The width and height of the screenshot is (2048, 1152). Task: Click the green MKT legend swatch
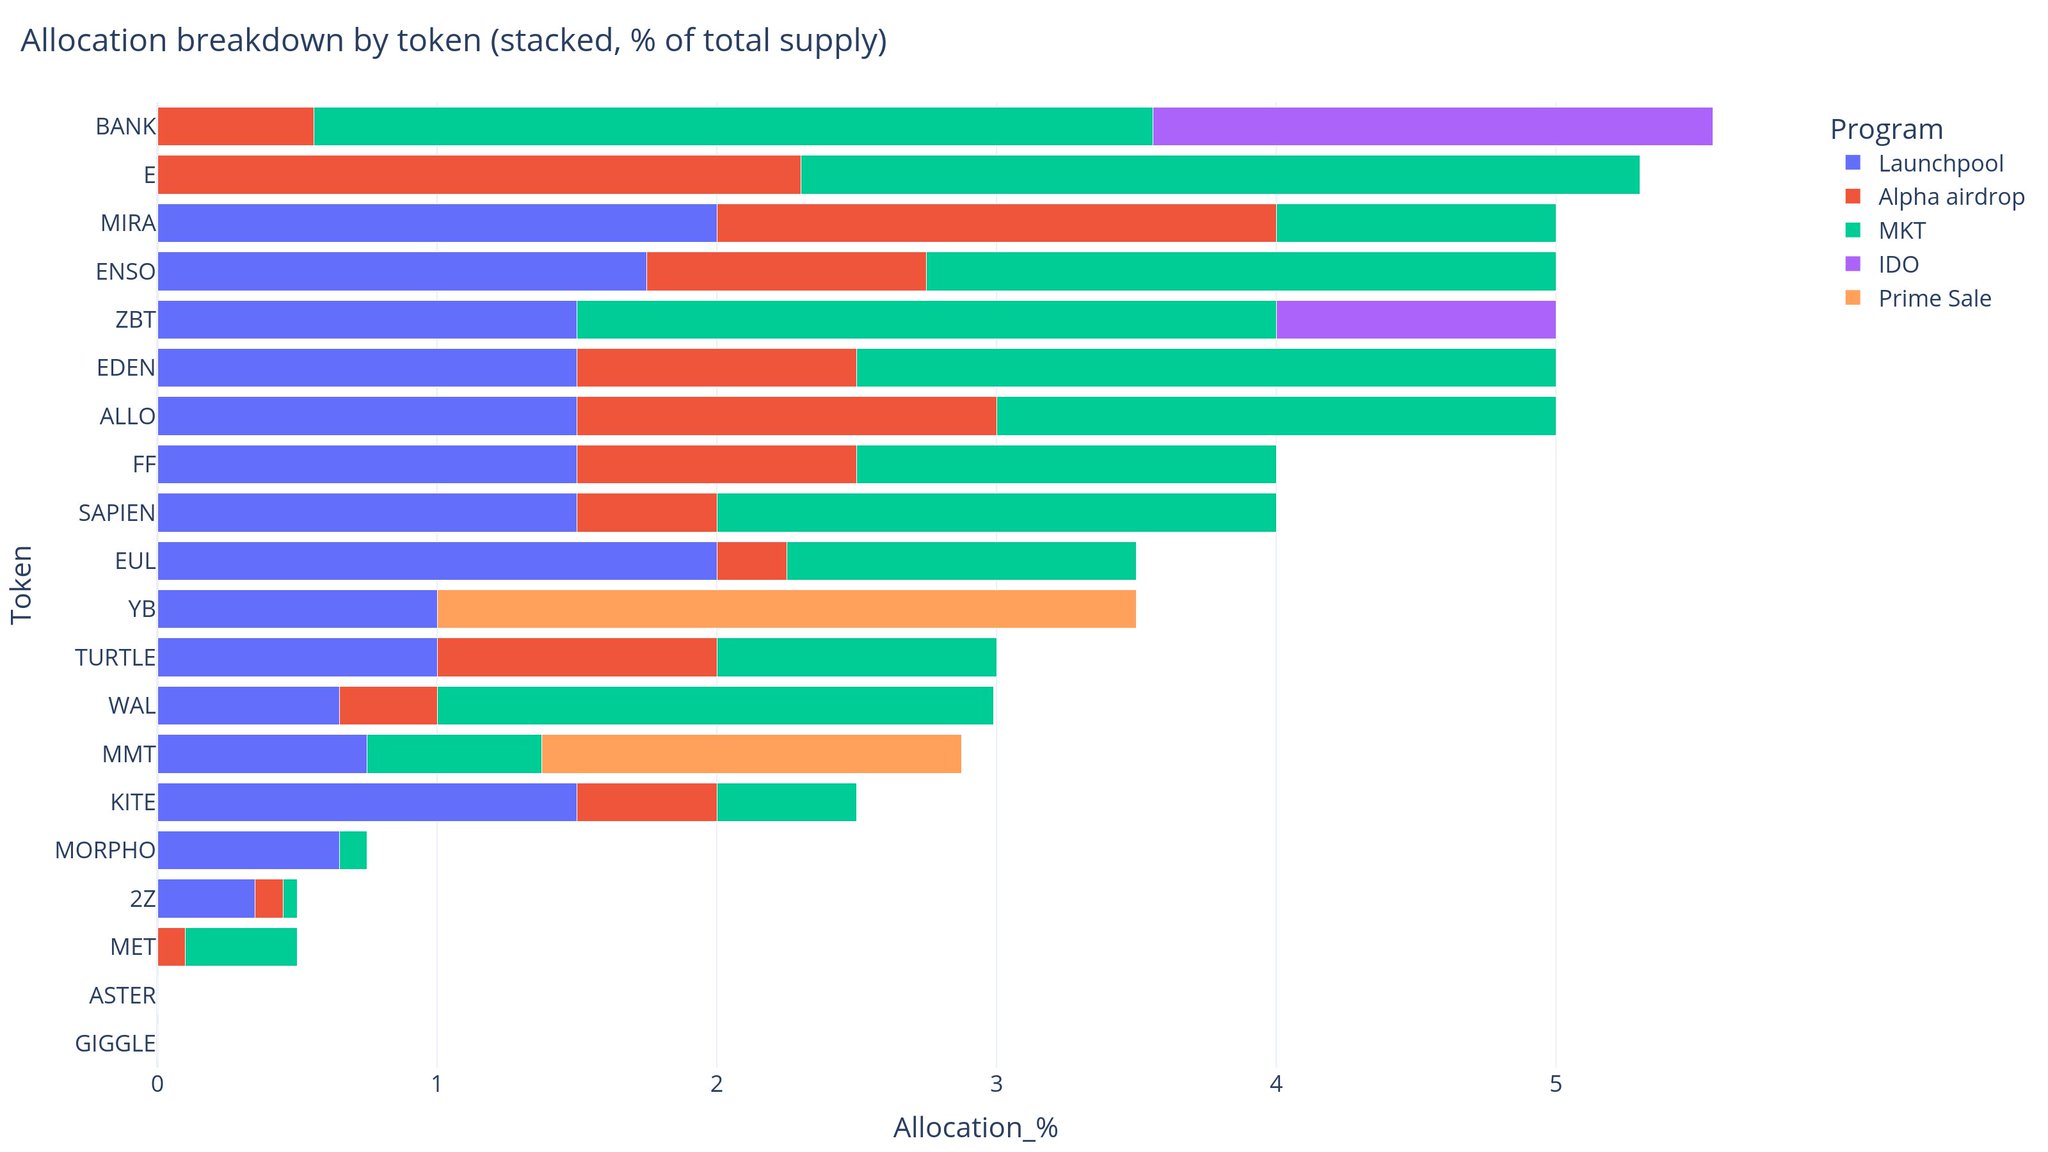pos(1853,231)
